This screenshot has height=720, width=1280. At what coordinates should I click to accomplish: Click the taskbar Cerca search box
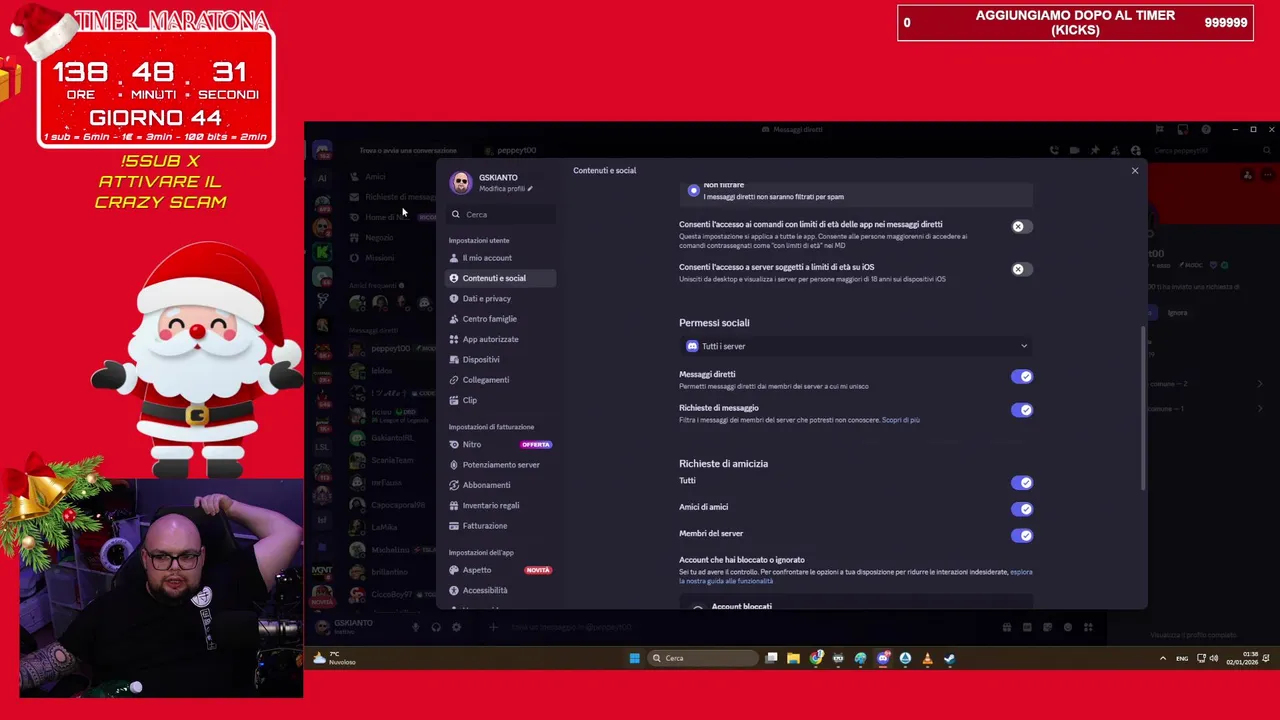pos(703,658)
